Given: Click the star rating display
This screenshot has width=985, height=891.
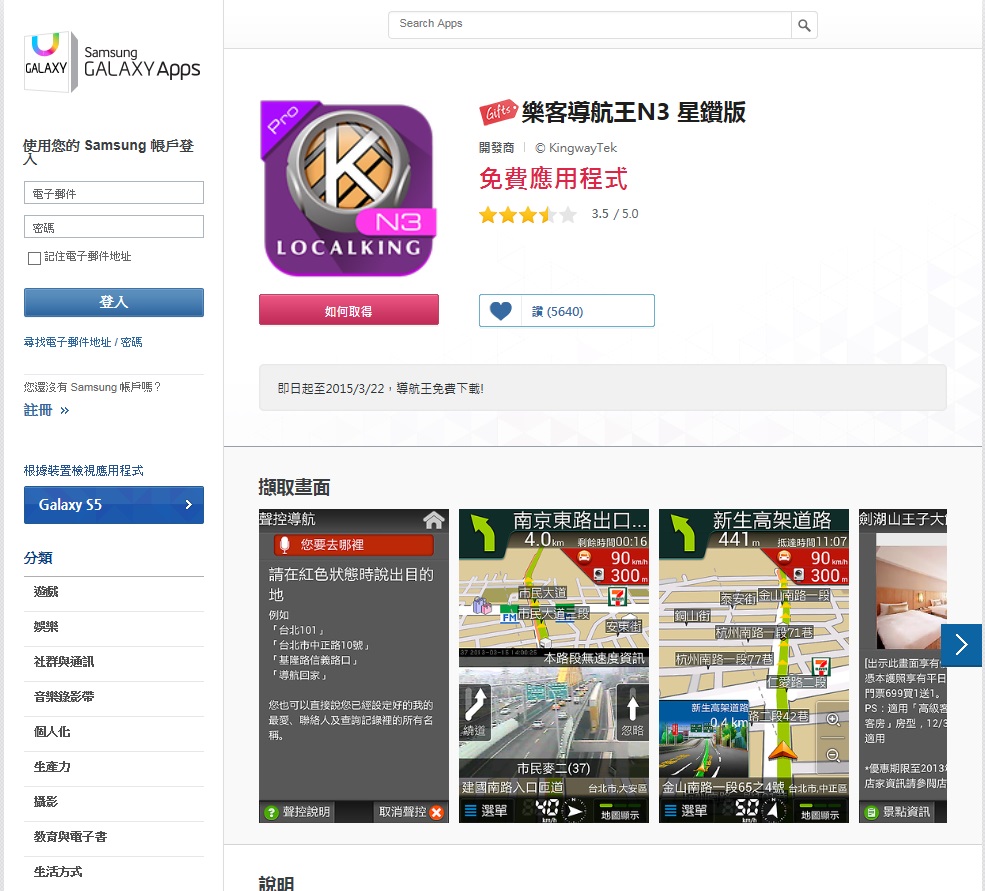Looking at the screenshot, I should click(528, 214).
